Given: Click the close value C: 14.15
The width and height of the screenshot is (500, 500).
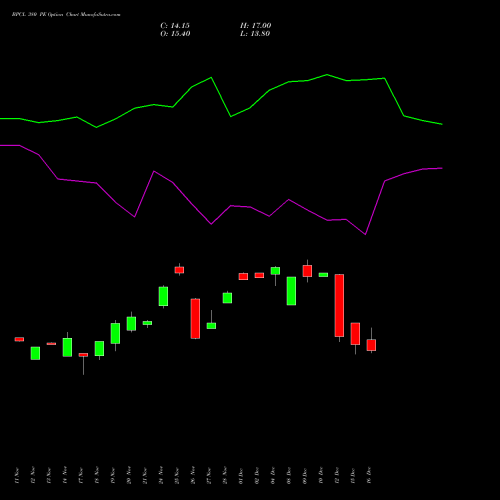Looking at the screenshot, I should click(175, 26).
